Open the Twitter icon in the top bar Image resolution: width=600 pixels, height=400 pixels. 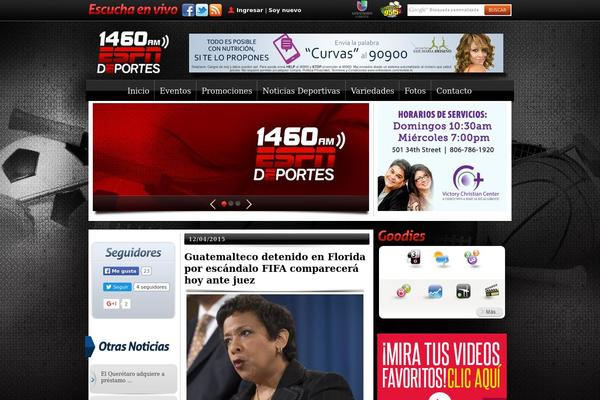[202, 10]
